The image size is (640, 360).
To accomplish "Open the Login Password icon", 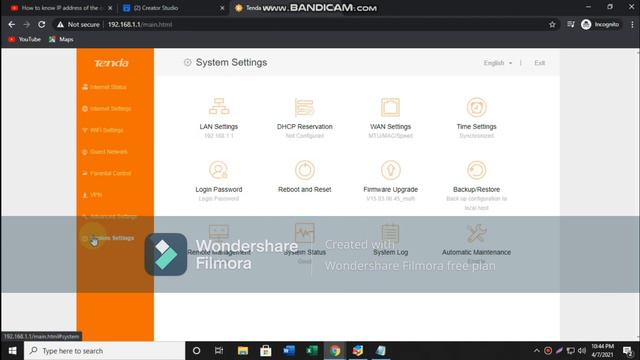I will [x=219, y=170].
